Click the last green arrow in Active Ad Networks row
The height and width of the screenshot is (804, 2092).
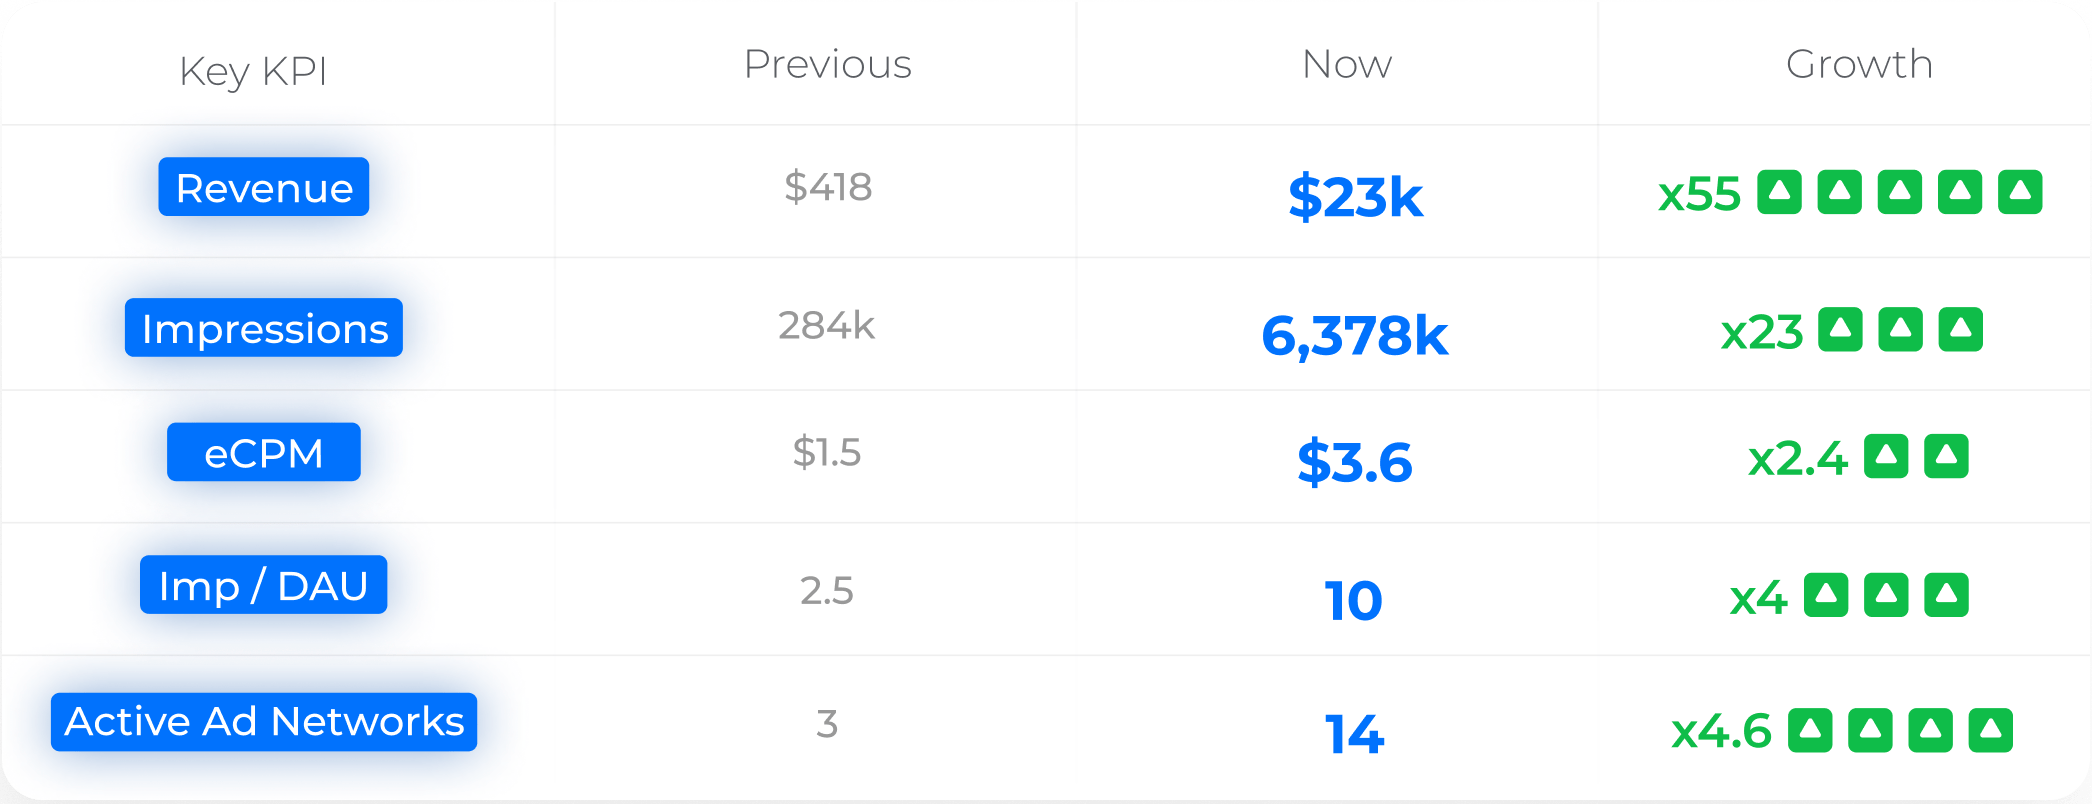tap(1991, 730)
